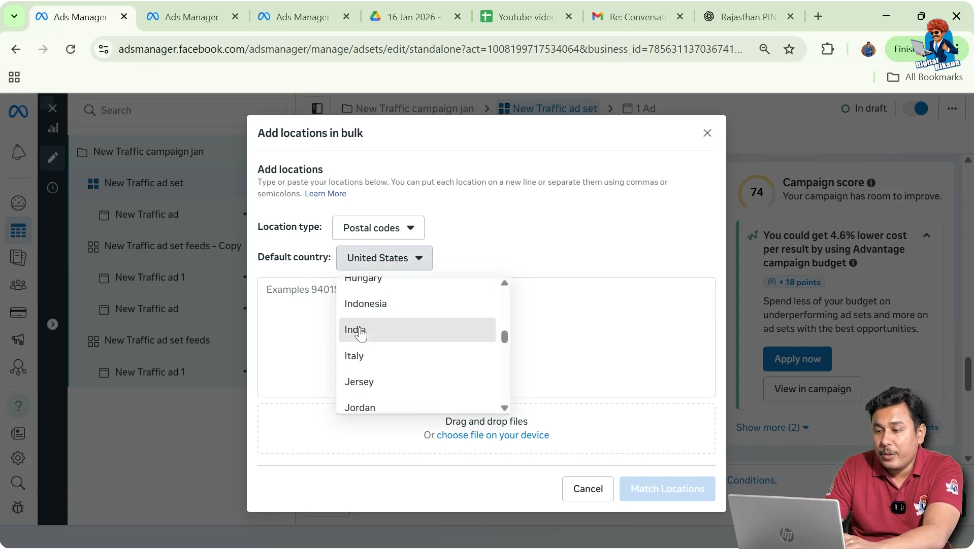Select the pencil edit icon

tap(52, 157)
